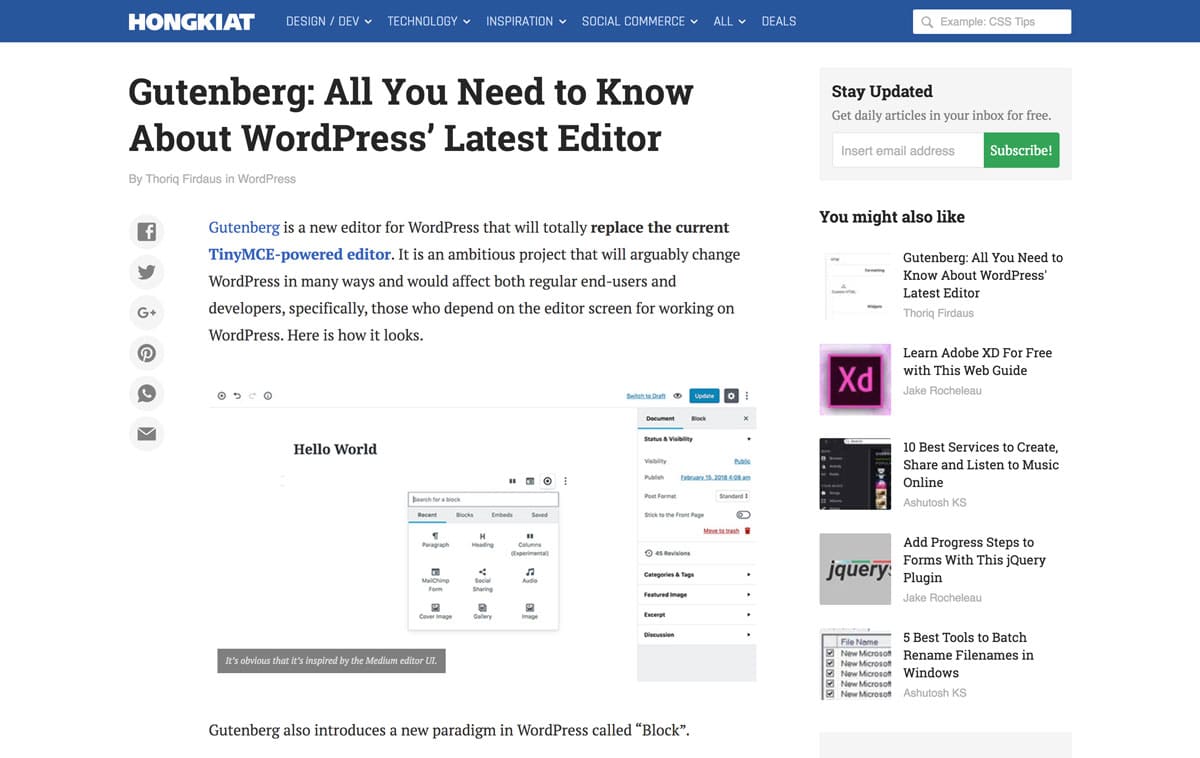Image resolution: width=1200 pixels, height=758 pixels.
Task: Click Ashutosh KS under batch rename article
Action: coord(935,693)
